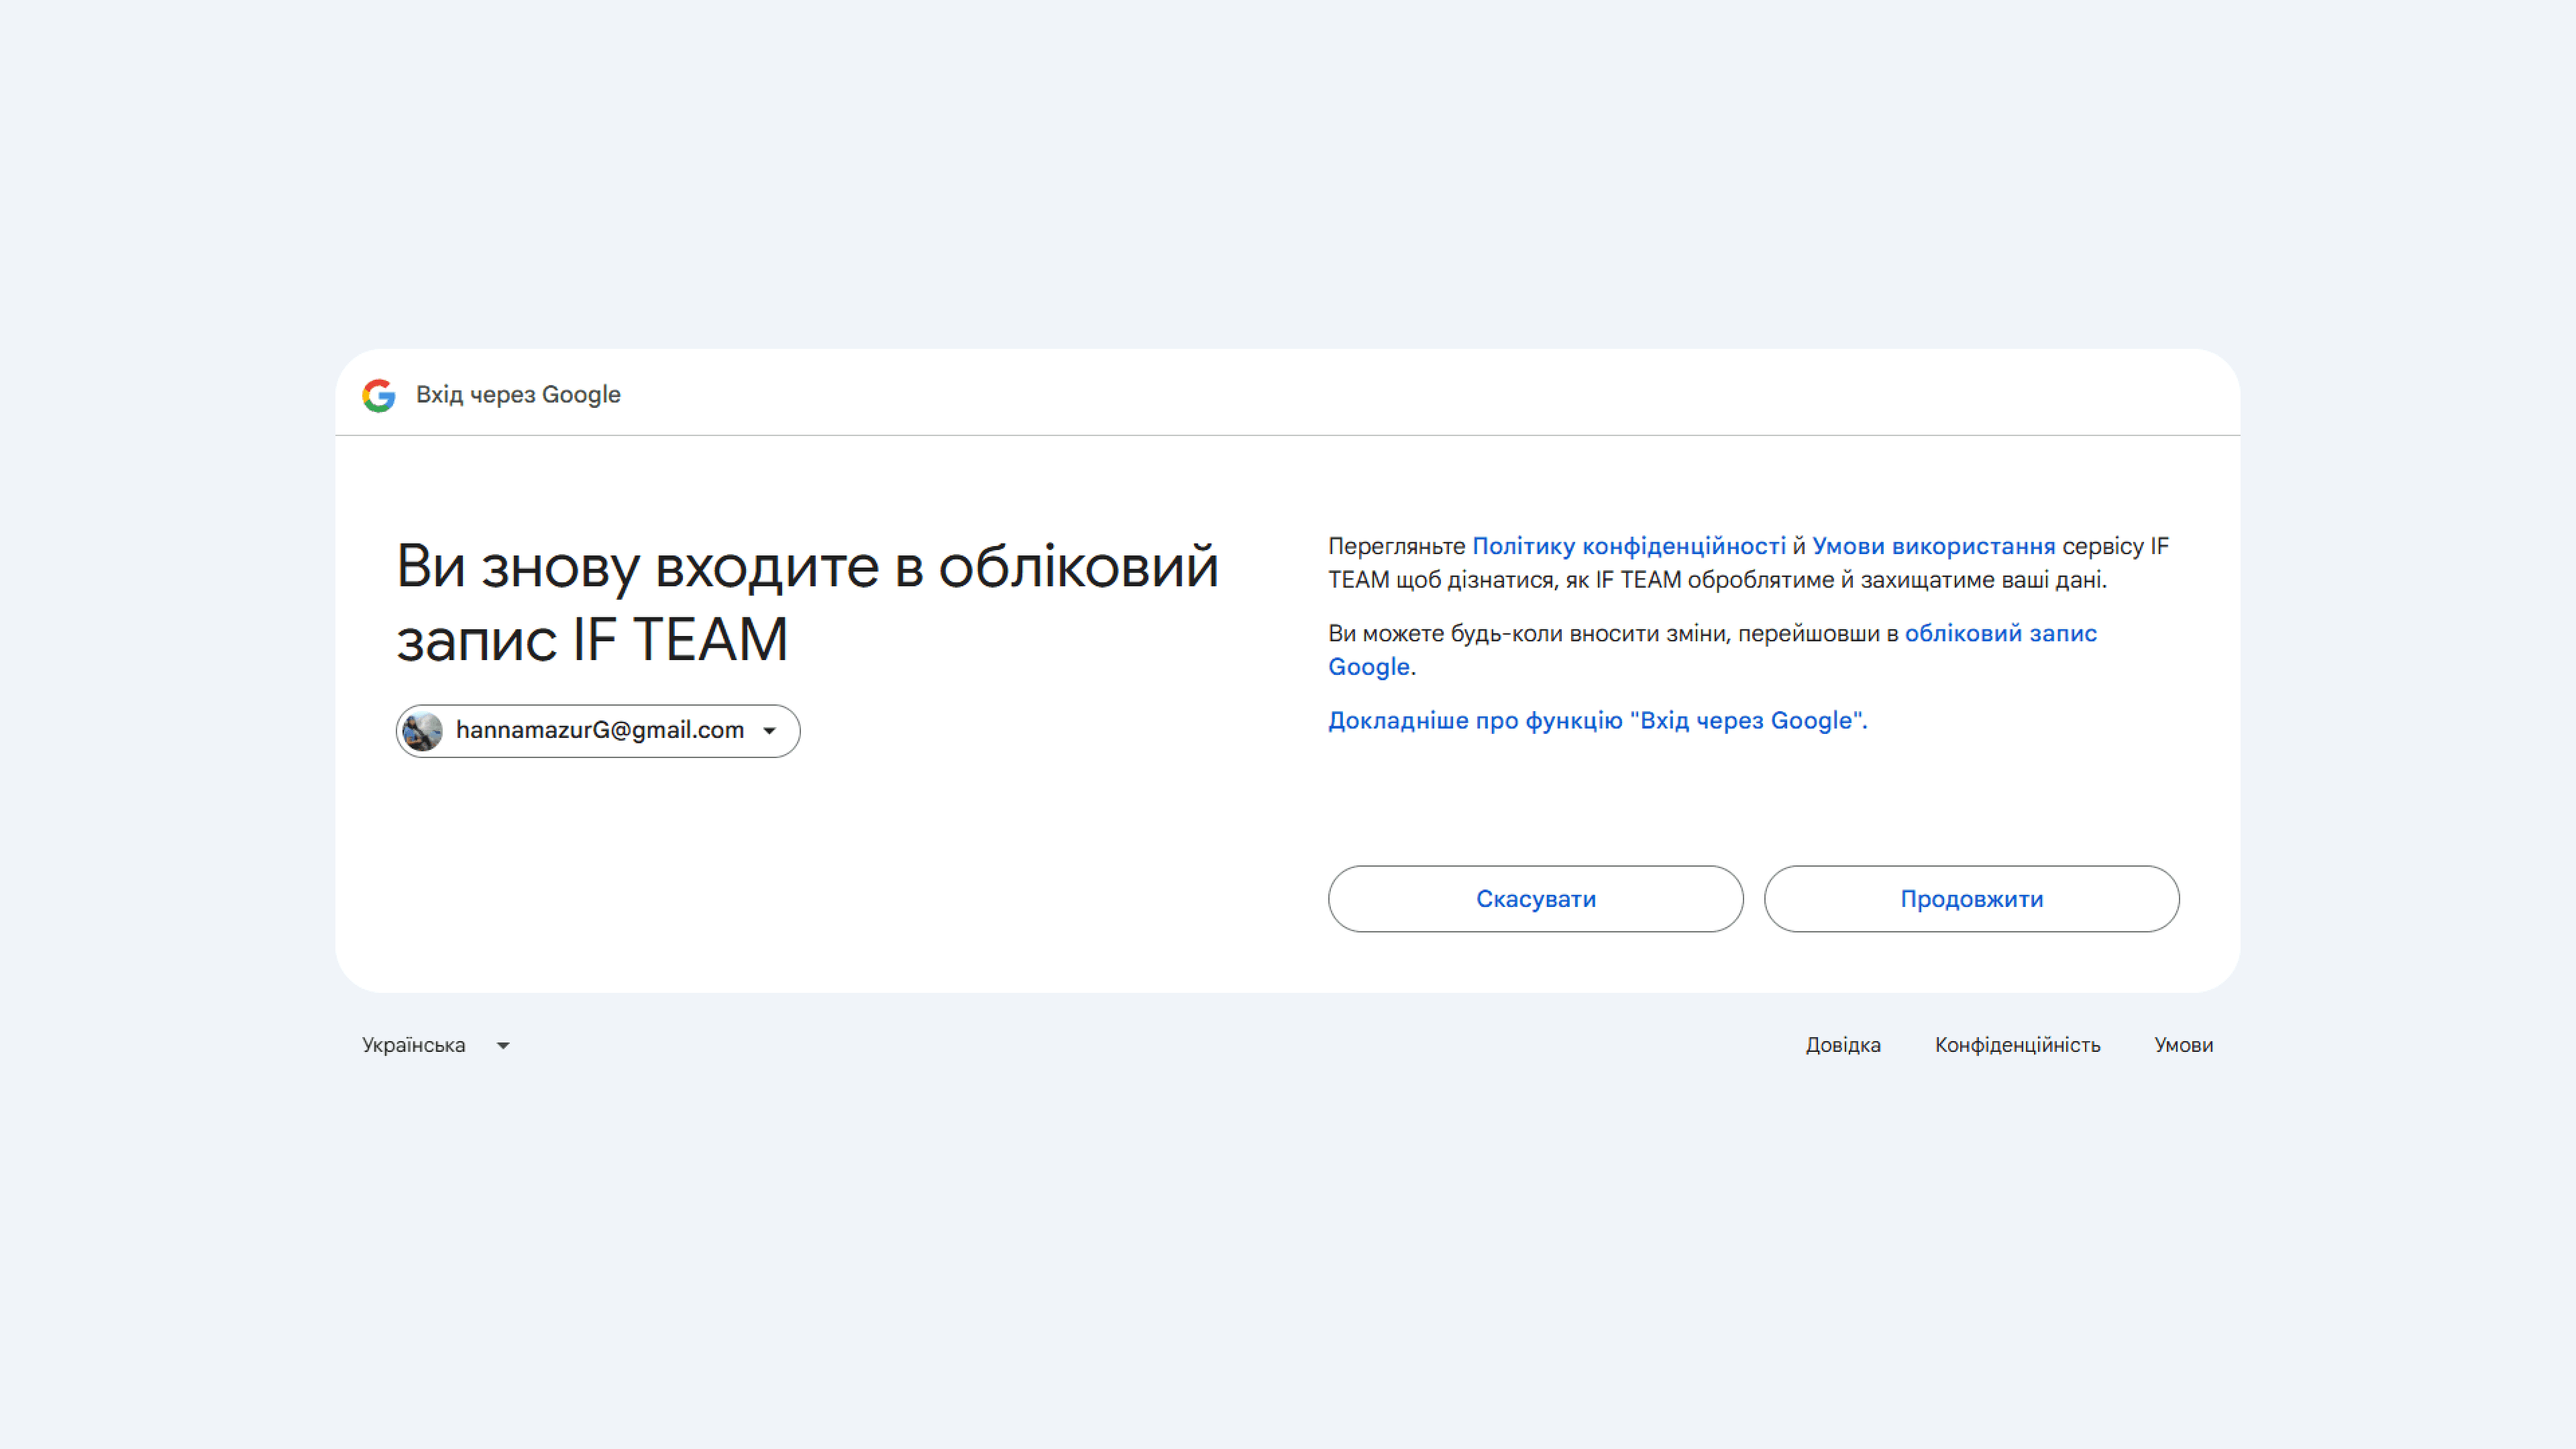Open the Українська language dropdown

436,1045
